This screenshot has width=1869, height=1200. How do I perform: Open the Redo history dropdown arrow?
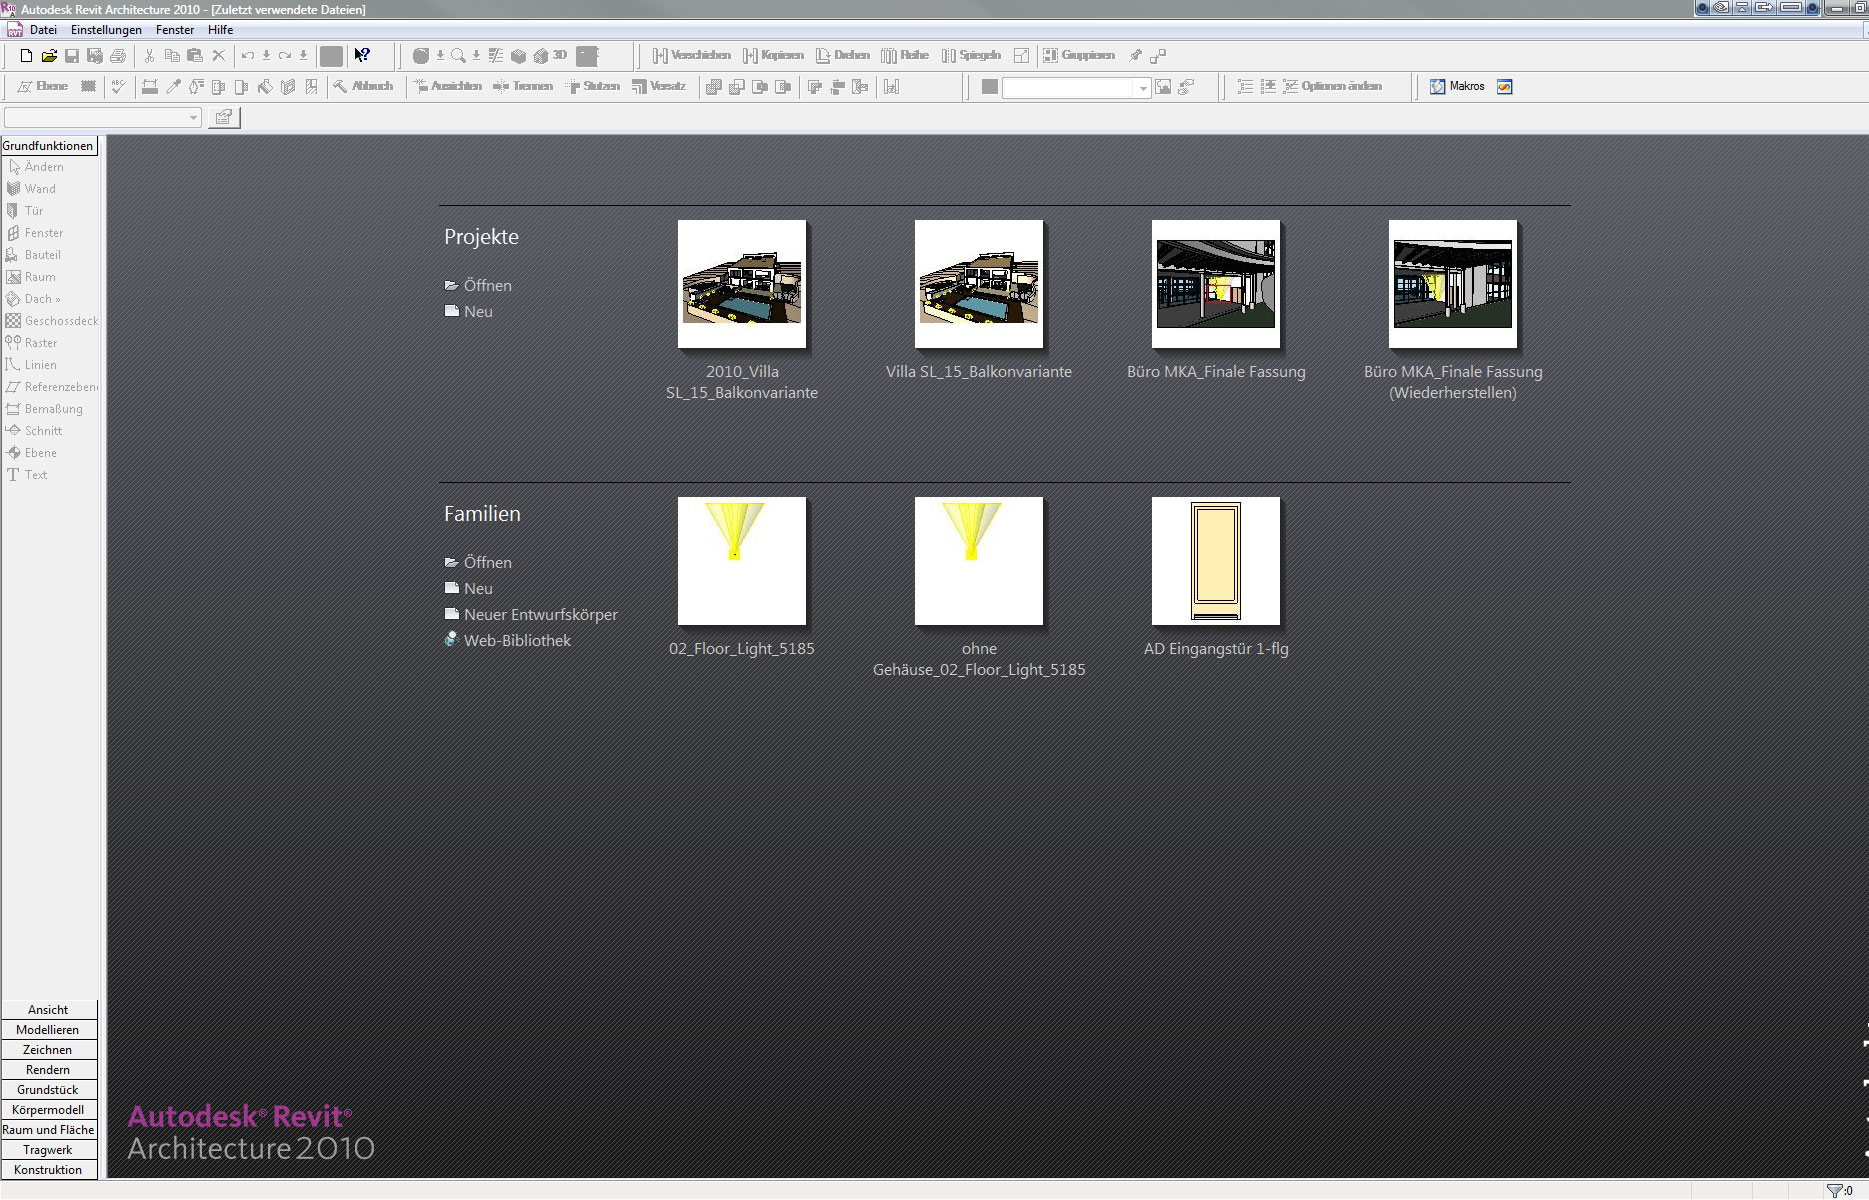tap(303, 56)
